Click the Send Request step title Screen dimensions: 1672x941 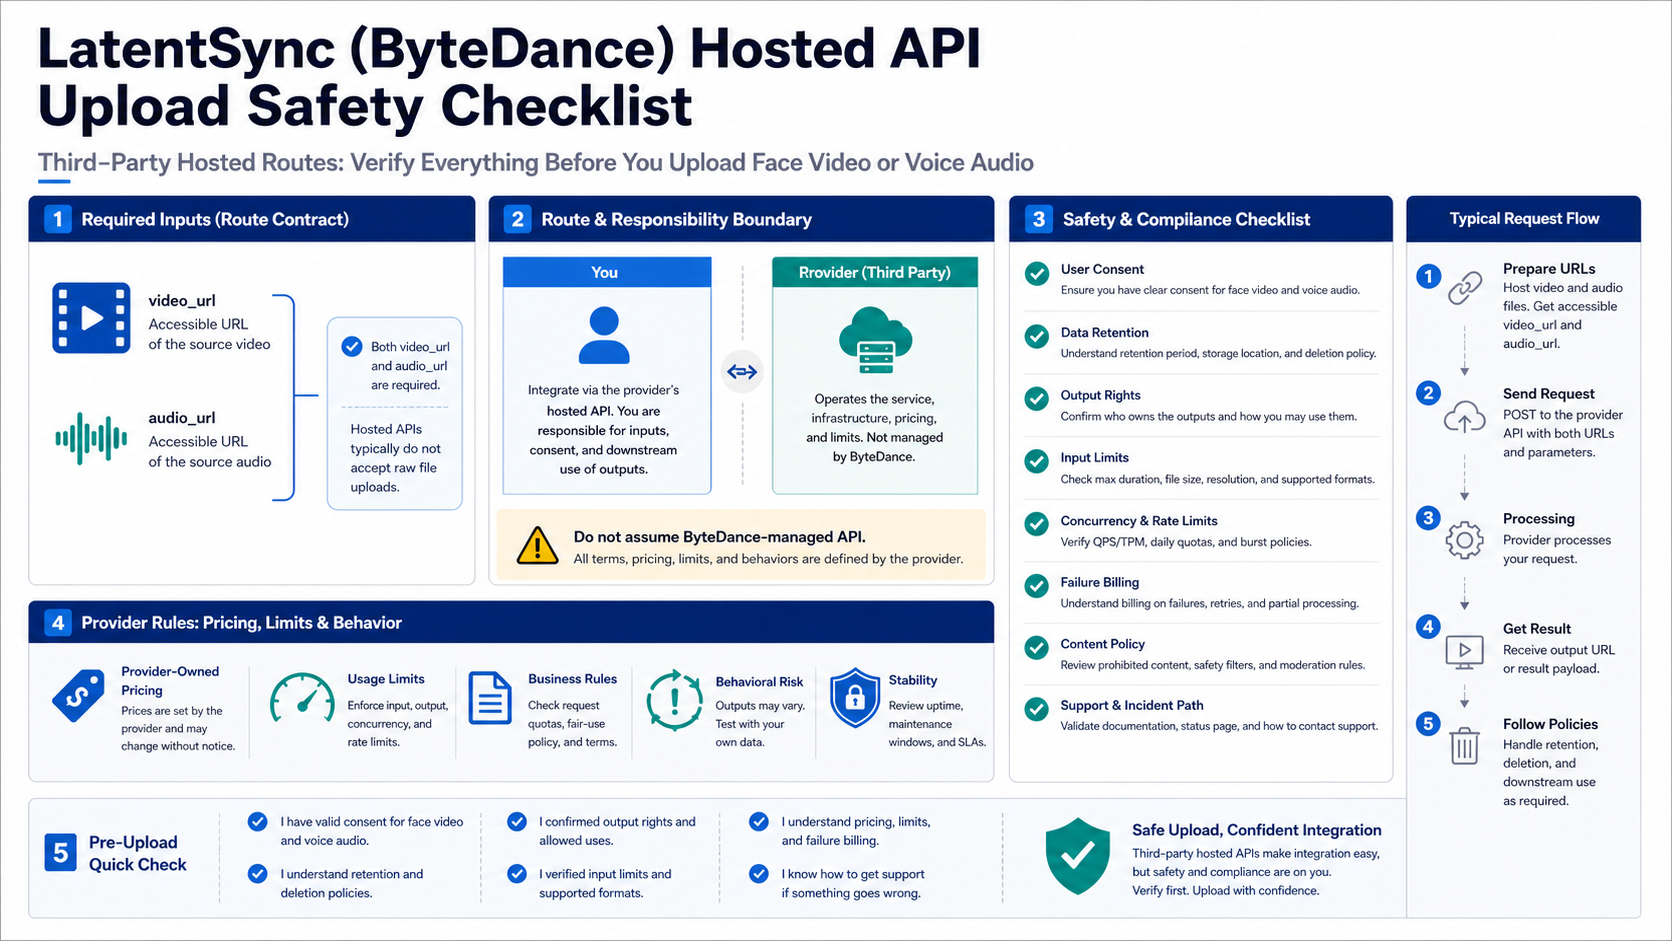coord(1549,394)
